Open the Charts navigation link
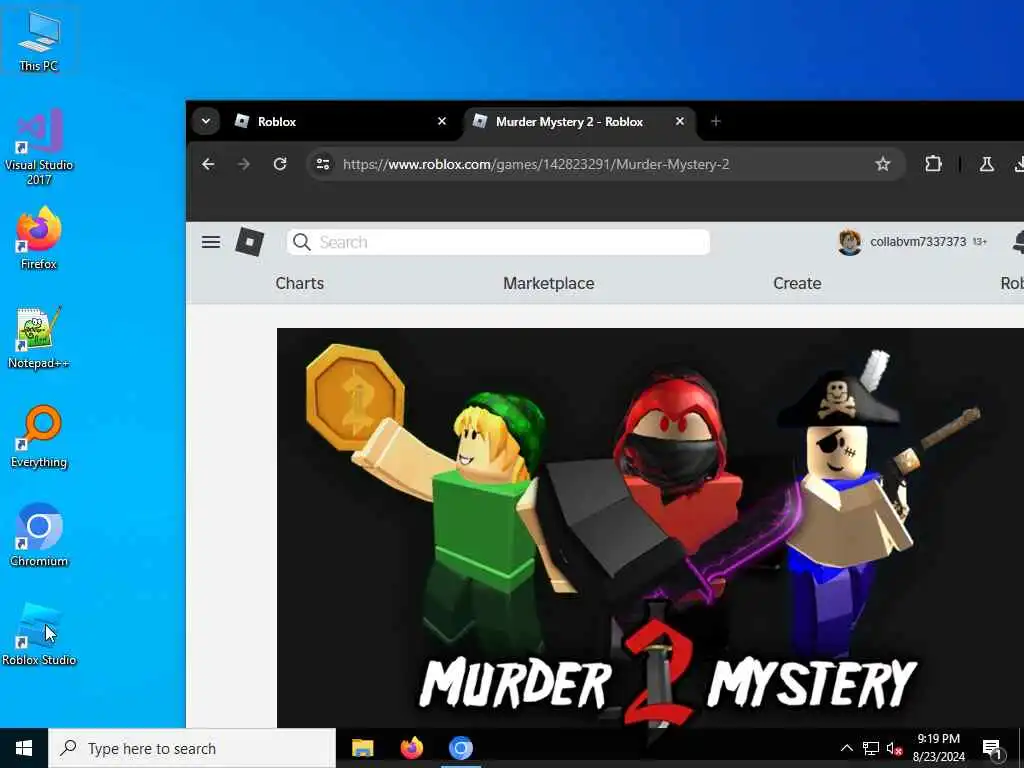Image resolution: width=1024 pixels, height=768 pixels. pos(300,283)
